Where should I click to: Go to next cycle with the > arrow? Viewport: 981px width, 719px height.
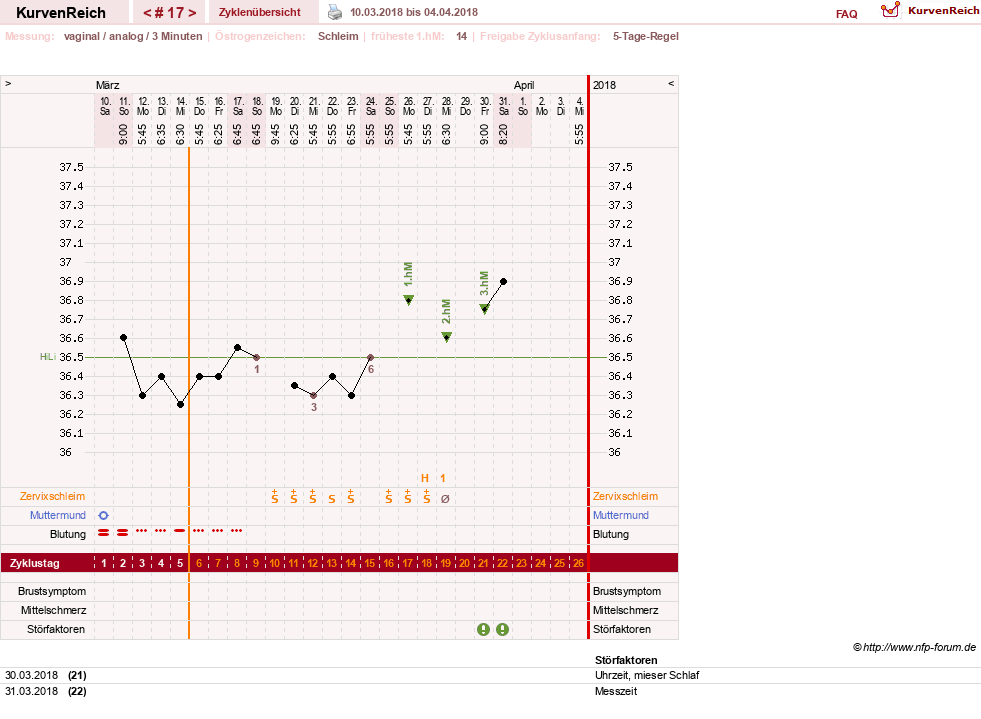[192, 13]
